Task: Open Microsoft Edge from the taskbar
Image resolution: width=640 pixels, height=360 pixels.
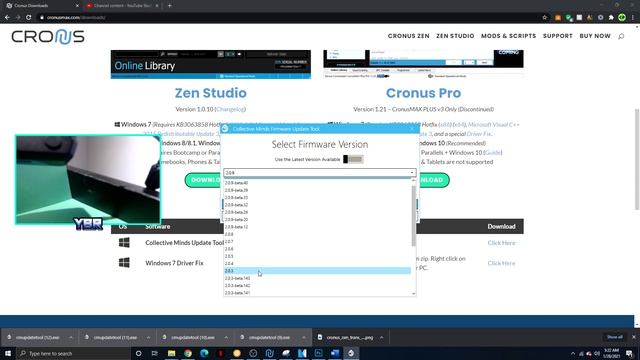Action: [204, 353]
